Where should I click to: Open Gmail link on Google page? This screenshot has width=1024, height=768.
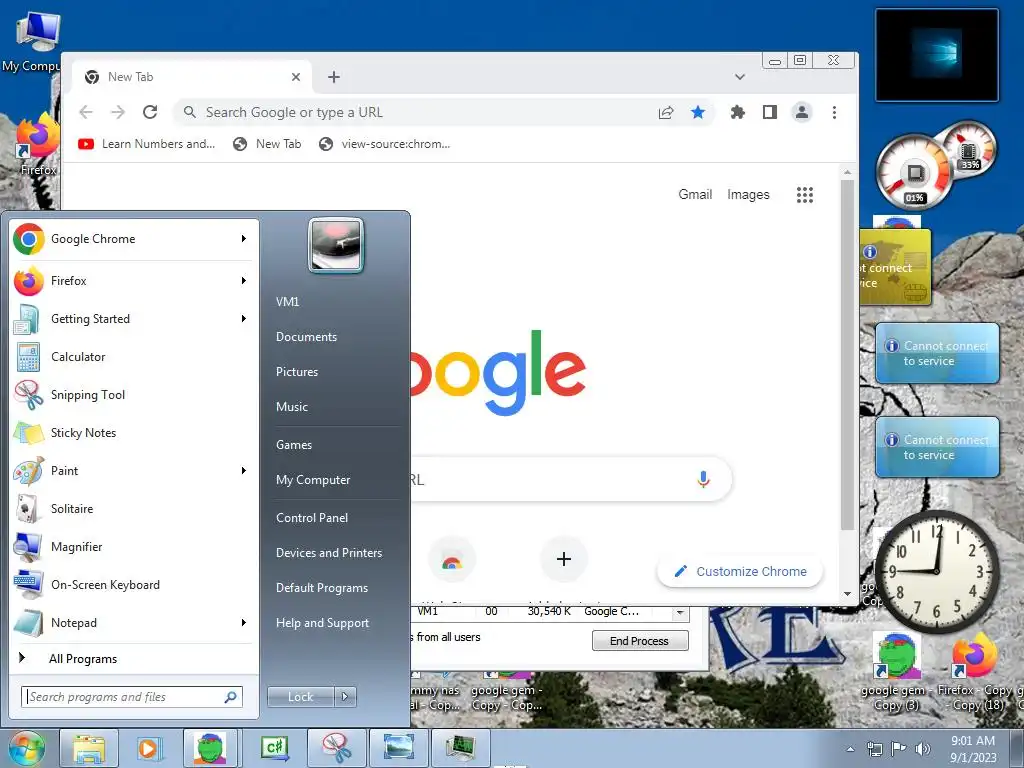[695, 195]
